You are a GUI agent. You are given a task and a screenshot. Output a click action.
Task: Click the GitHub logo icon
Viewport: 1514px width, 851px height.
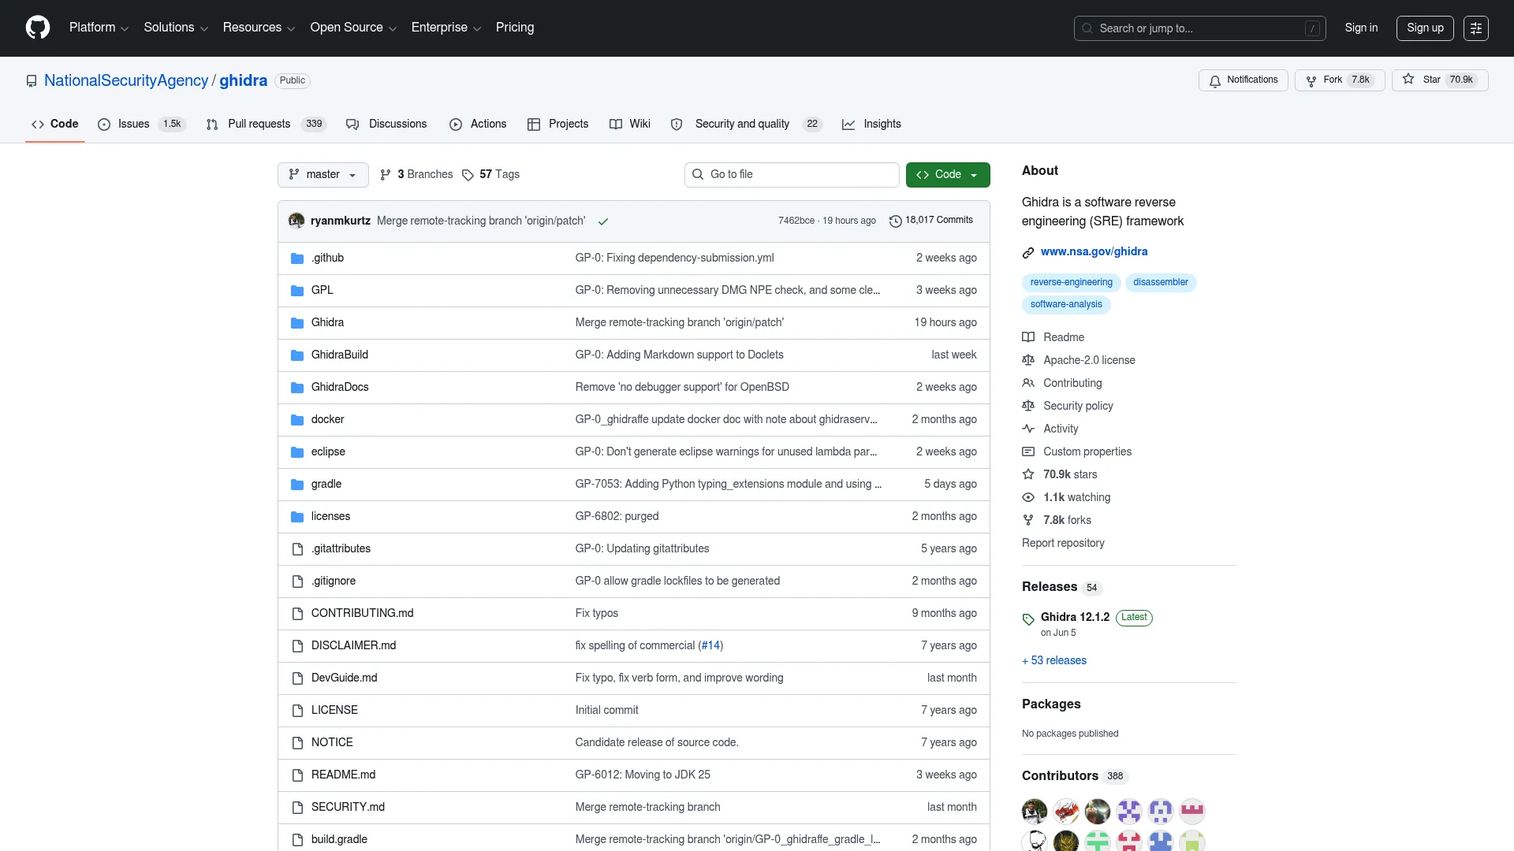coord(38,27)
